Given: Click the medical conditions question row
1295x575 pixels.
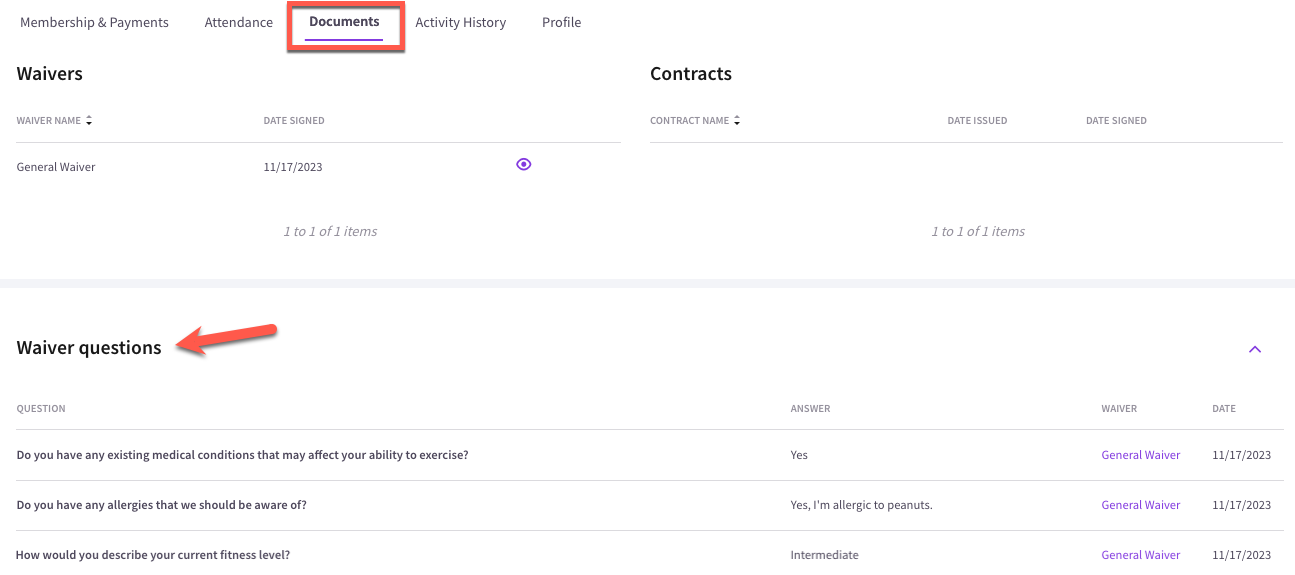Looking at the screenshot, I should click(650, 455).
